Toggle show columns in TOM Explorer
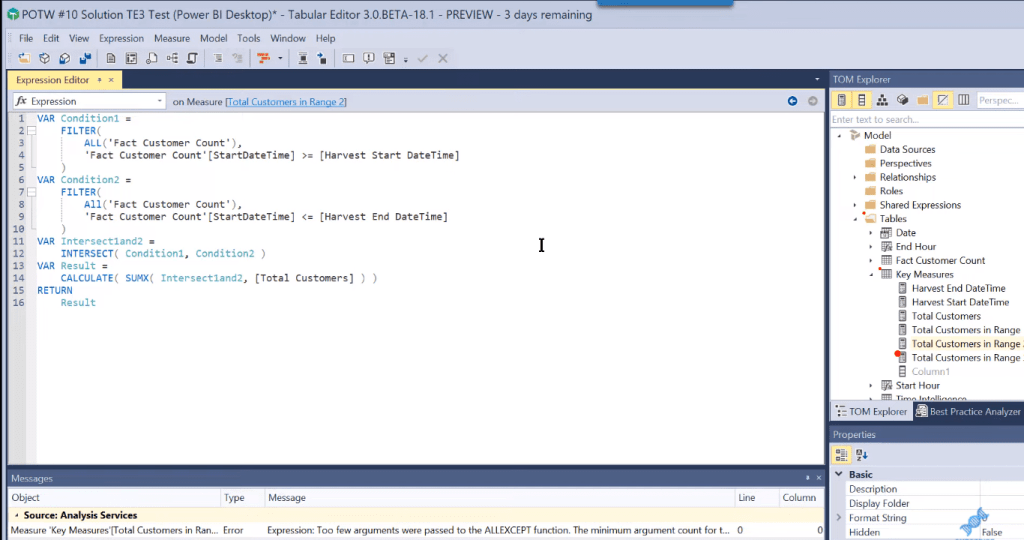This screenshot has width=1024, height=540. pos(861,100)
